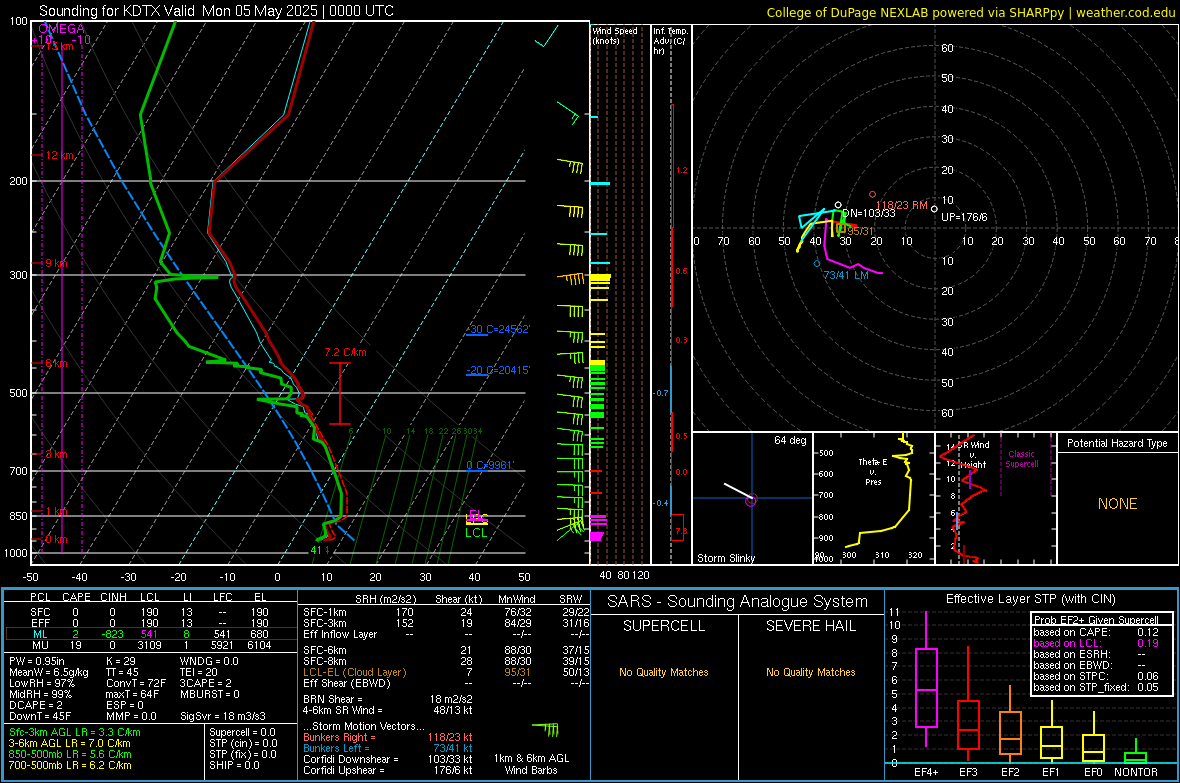
Task: Click the K = 29 index value
Action: click(121, 661)
